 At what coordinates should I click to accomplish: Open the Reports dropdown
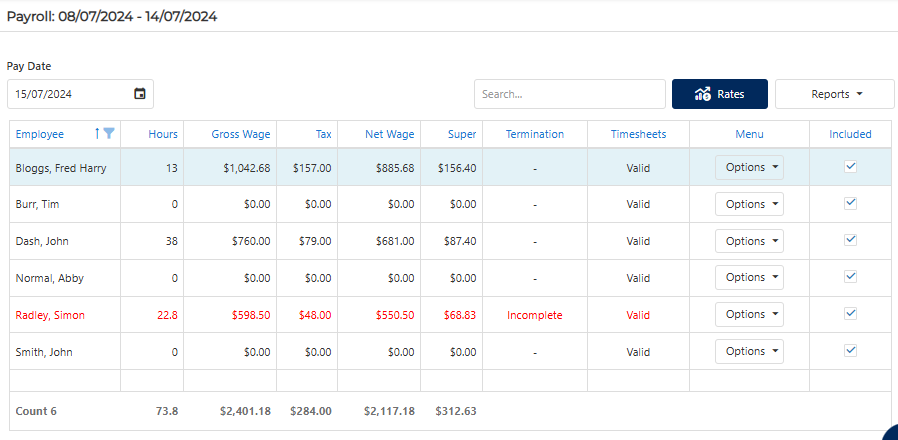coord(836,94)
